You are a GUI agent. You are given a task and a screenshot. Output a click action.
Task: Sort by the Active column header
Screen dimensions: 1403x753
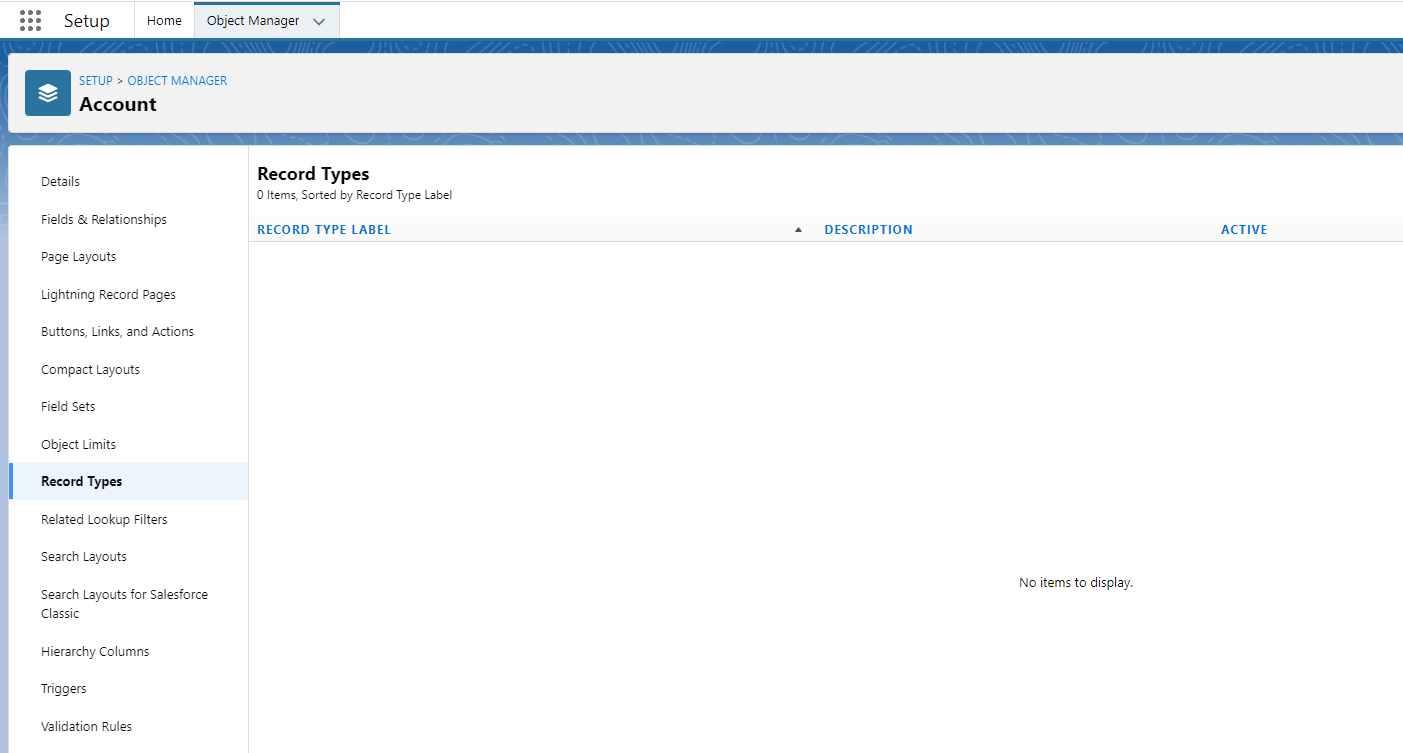pos(1244,230)
